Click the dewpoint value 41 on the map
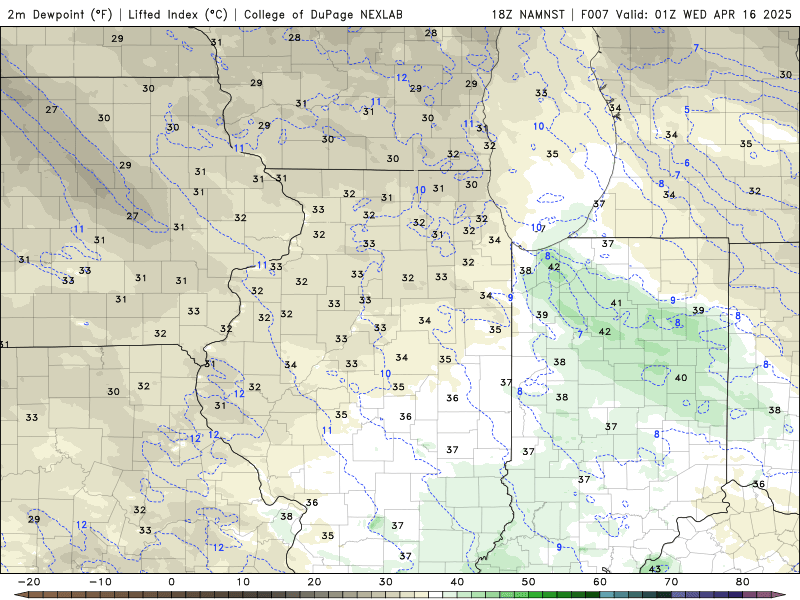Viewport: 800px width, 600px height. click(616, 303)
